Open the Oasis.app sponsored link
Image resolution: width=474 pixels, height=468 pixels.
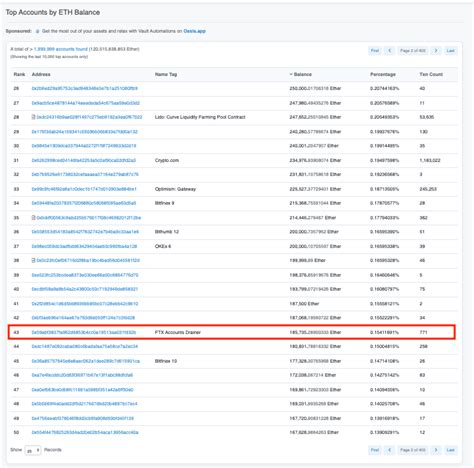[194, 31]
